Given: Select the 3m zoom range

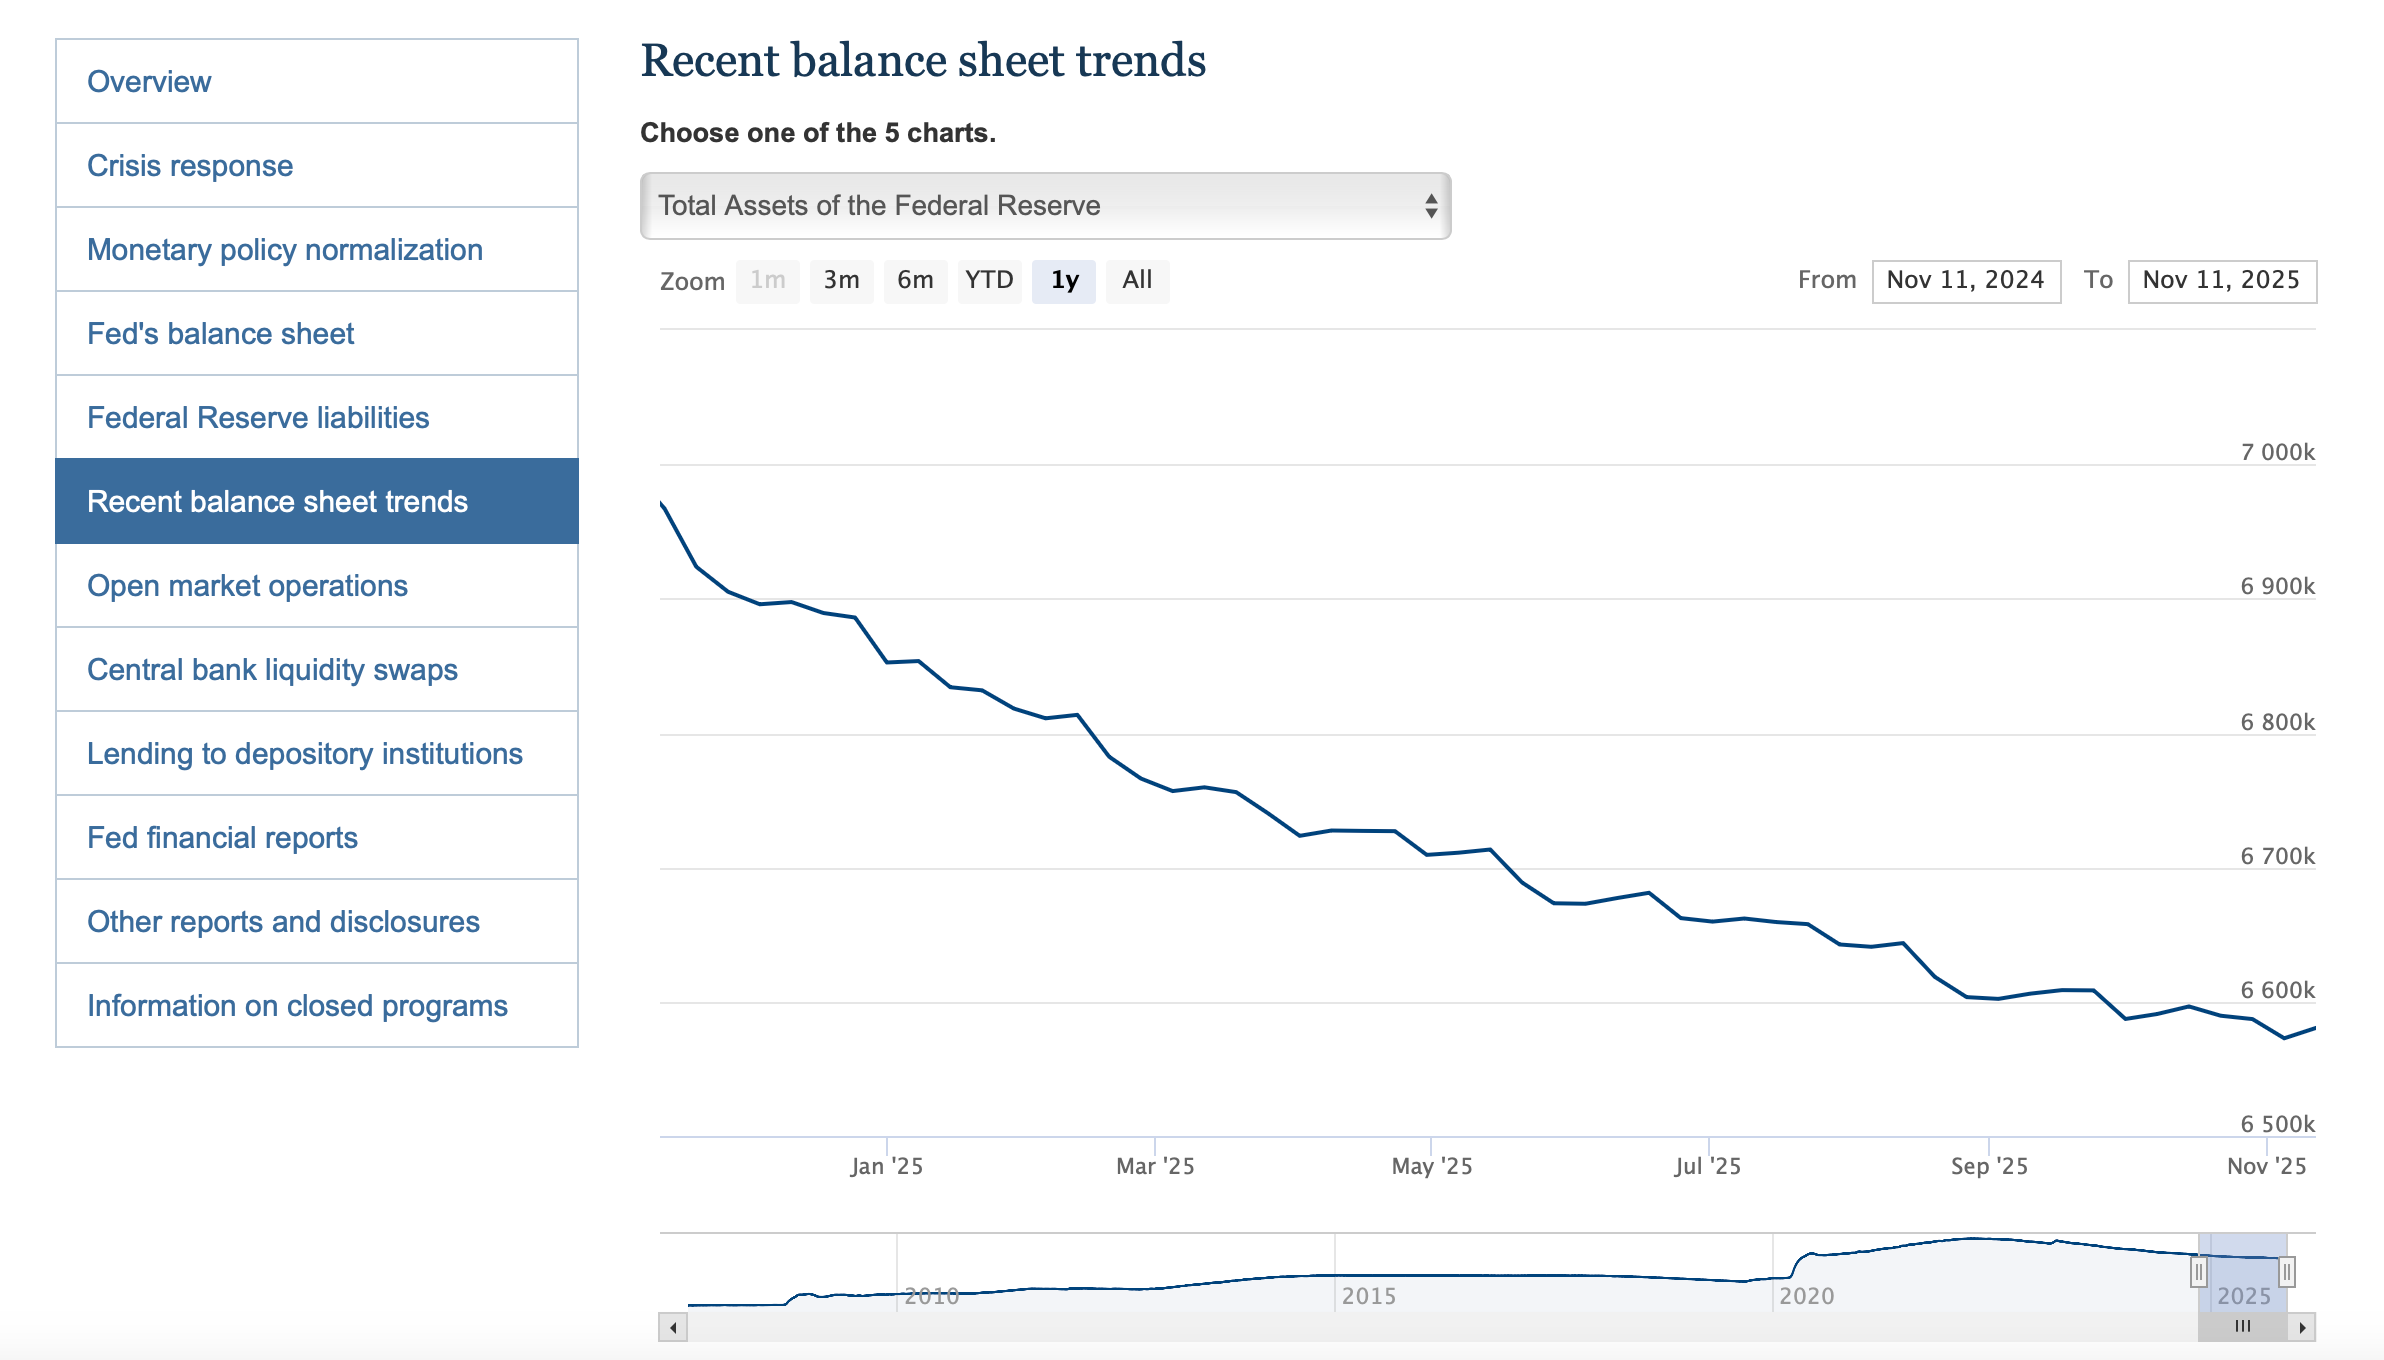Looking at the screenshot, I should pos(841,281).
